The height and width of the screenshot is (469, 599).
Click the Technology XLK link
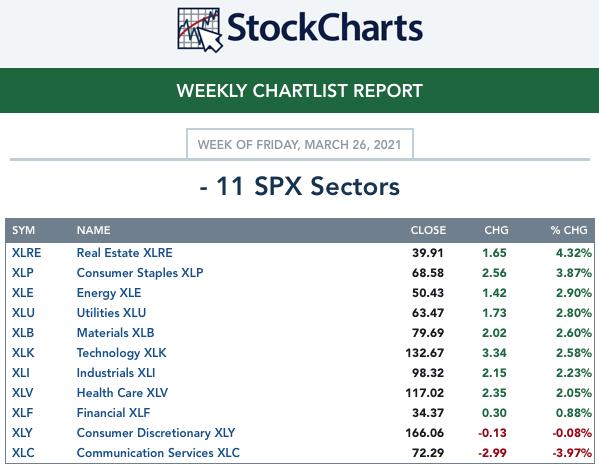(x=121, y=353)
